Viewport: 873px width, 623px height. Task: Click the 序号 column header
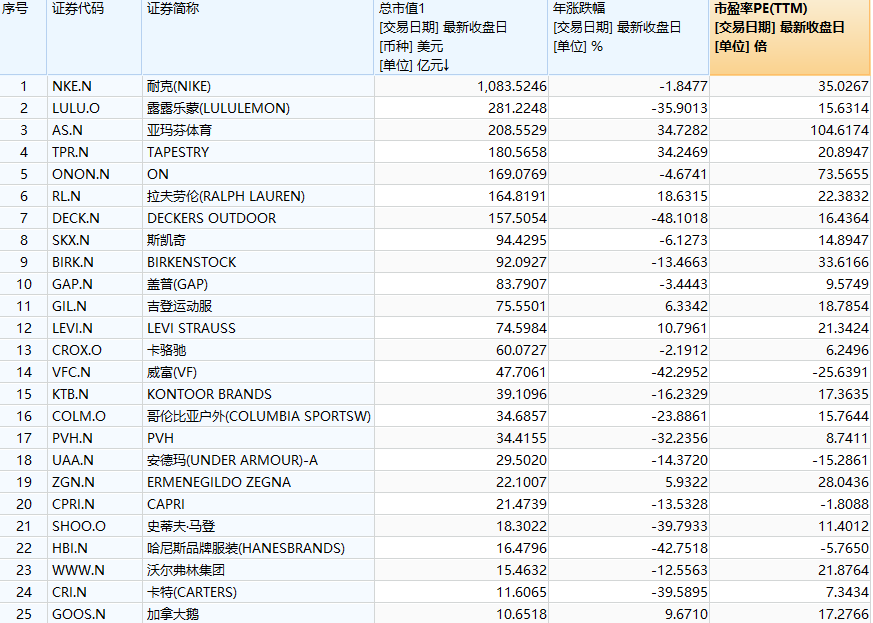(x=23, y=37)
